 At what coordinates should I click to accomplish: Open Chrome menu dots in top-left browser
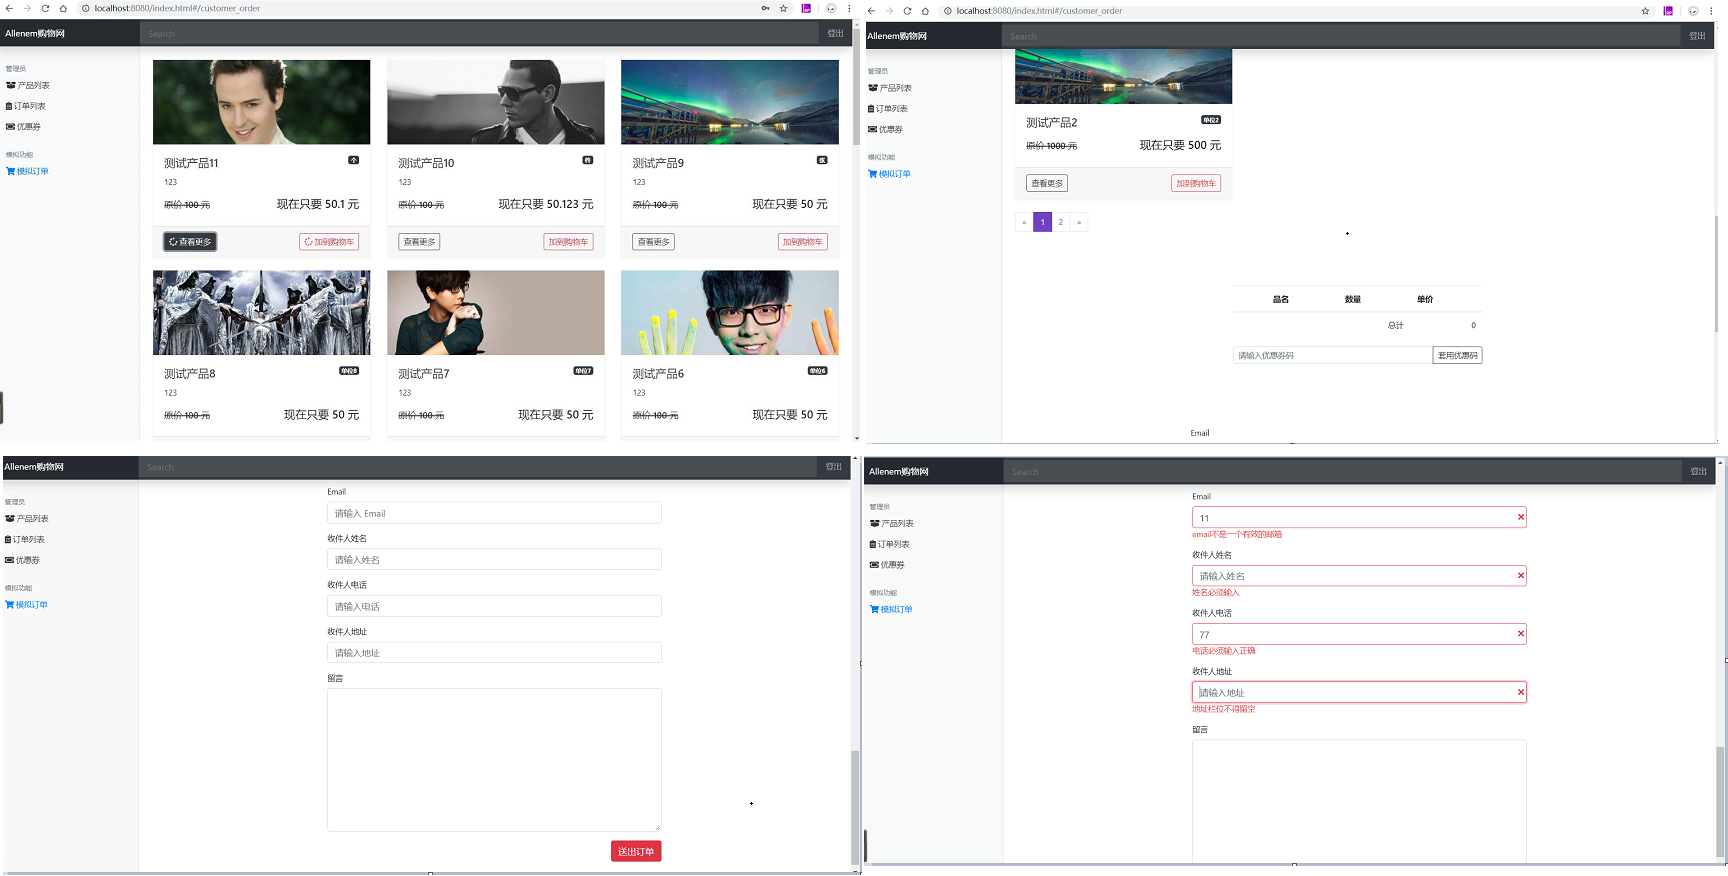point(849,8)
